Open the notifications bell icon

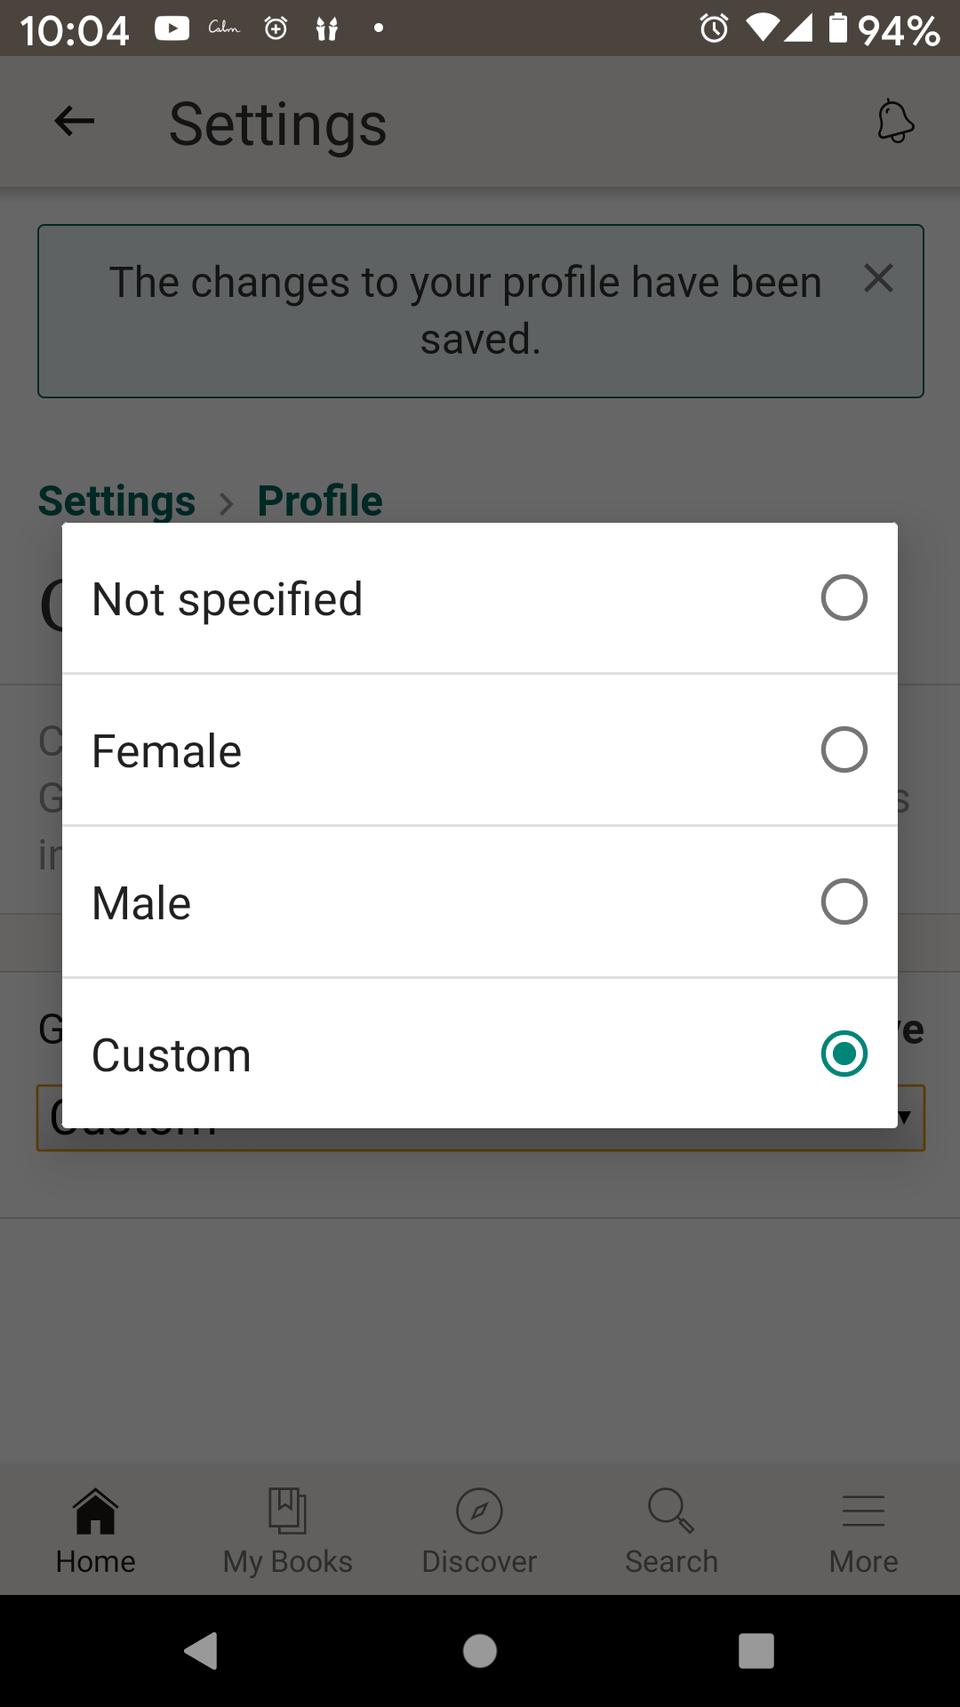(x=895, y=122)
